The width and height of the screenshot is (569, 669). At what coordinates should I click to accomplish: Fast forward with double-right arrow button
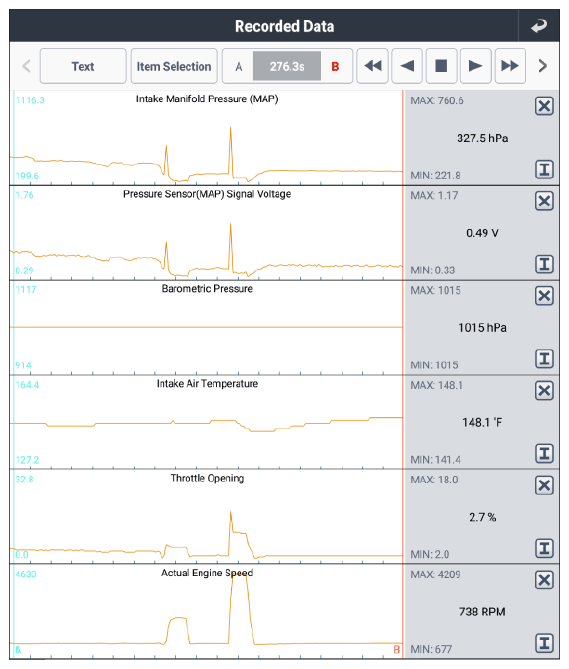(510, 66)
